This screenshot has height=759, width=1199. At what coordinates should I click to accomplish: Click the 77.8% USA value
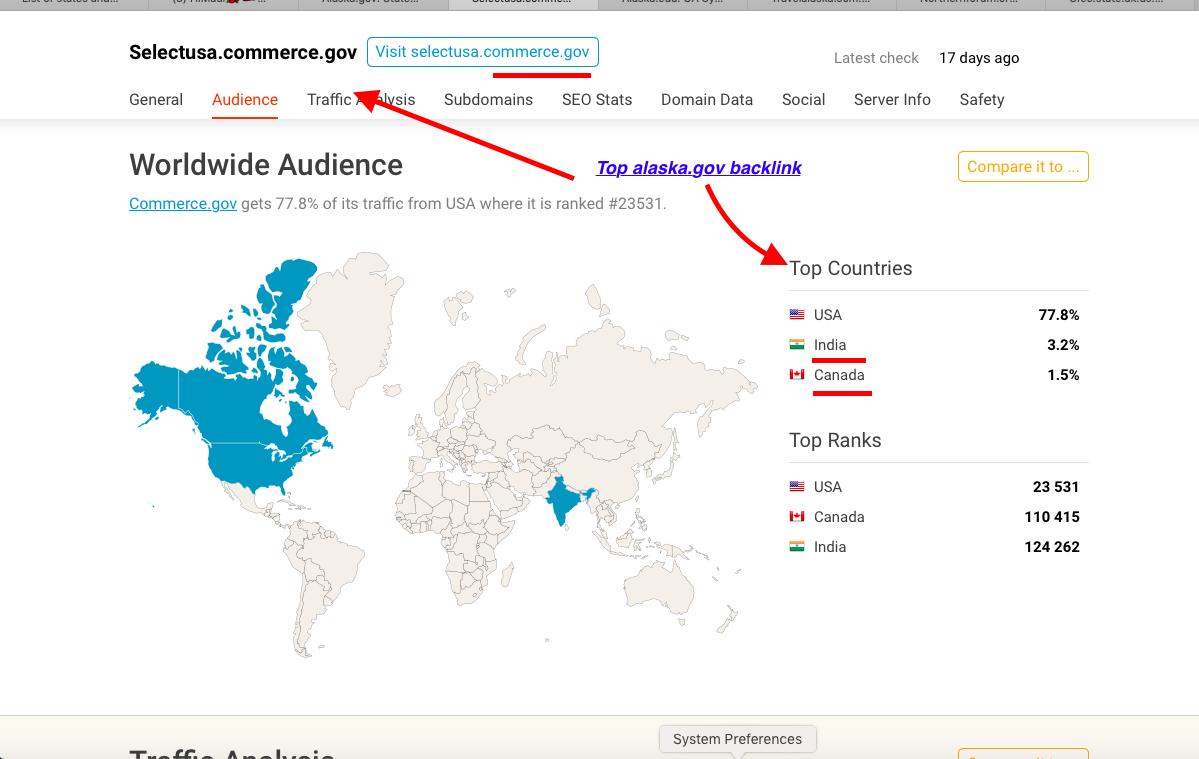pyautogui.click(x=1058, y=314)
